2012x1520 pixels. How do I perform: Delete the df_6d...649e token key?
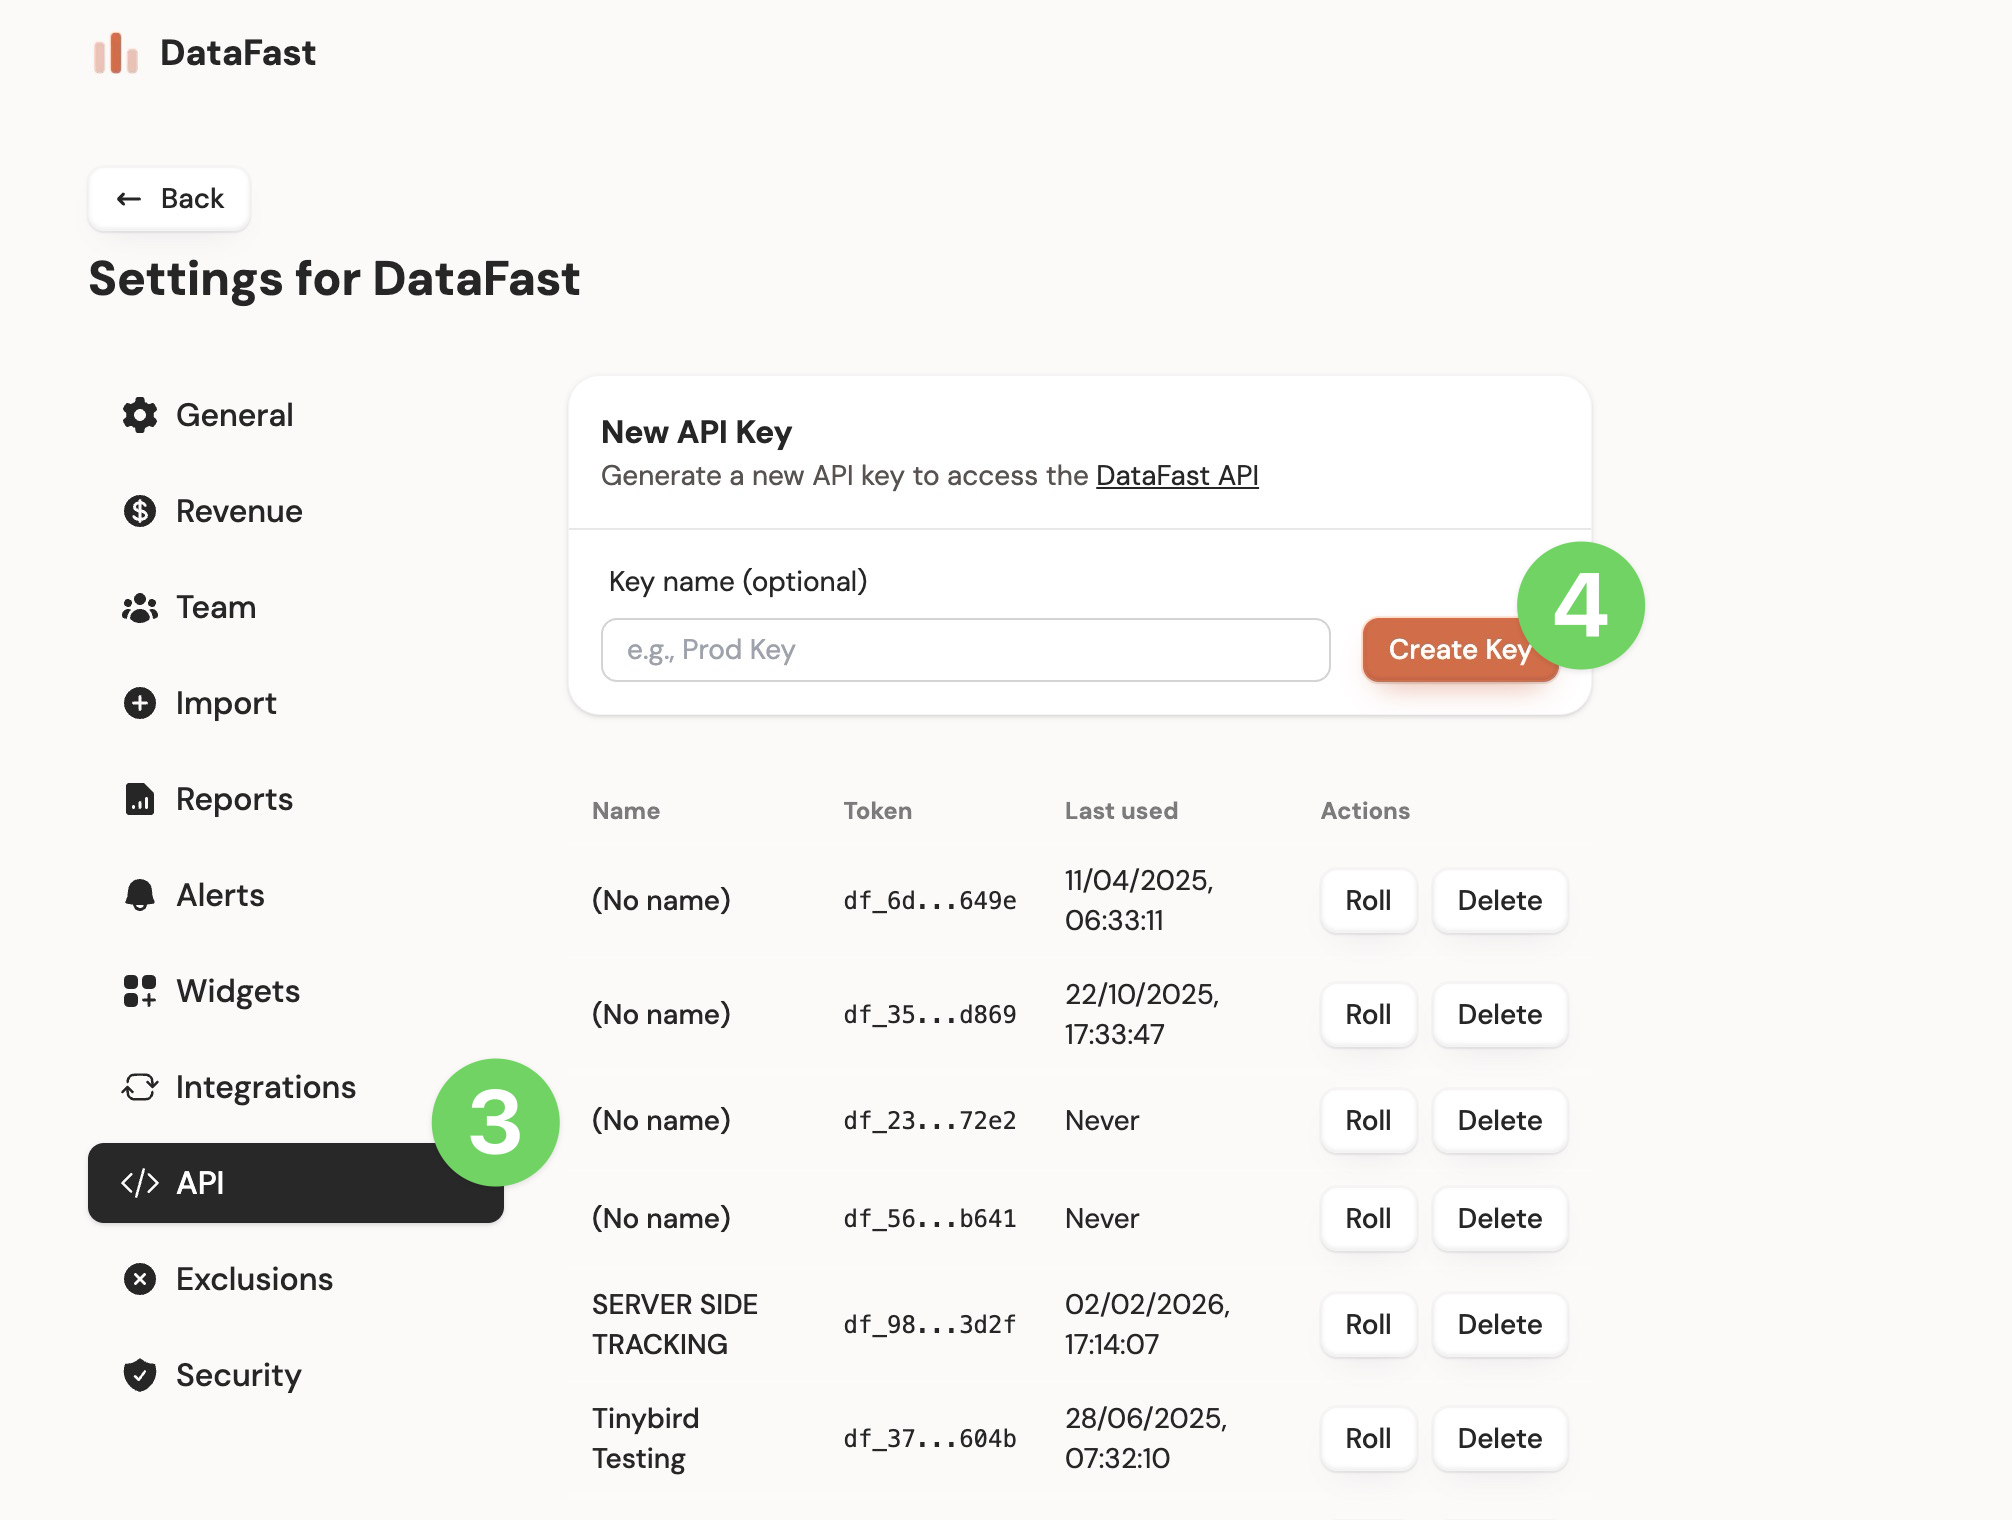[x=1499, y=901]
